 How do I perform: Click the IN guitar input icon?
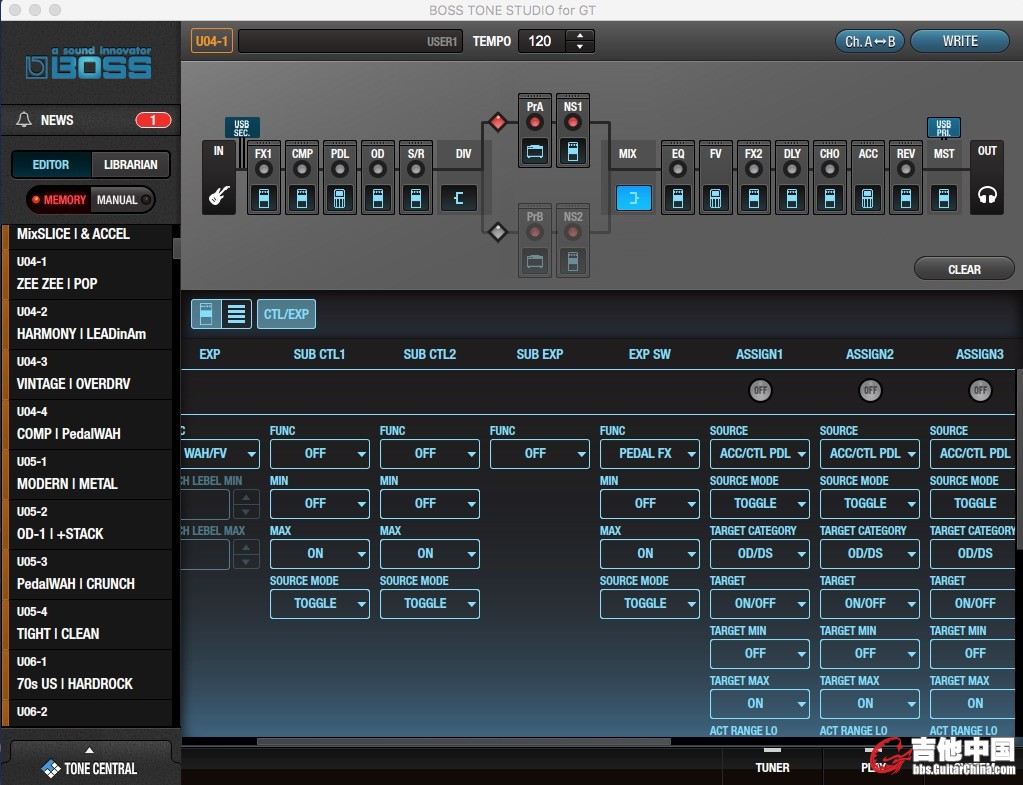click(x=219, y=194)
